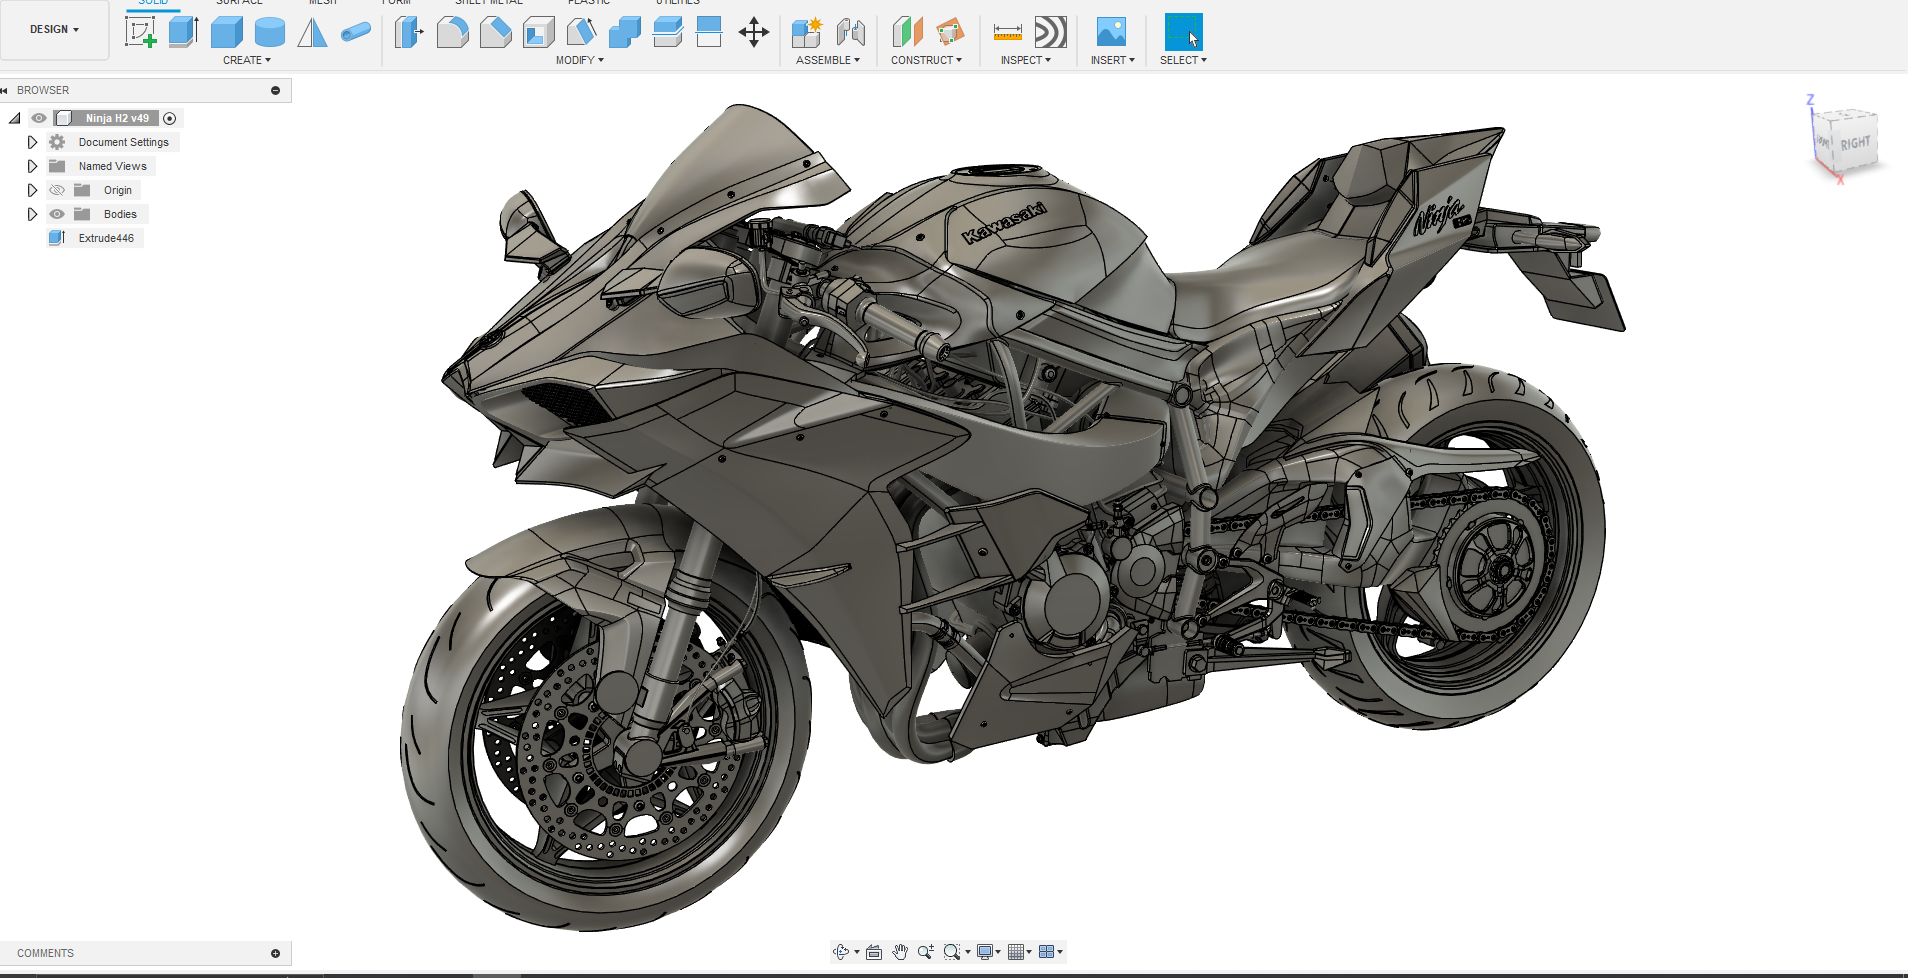Activate the Pan hand tool
The image size is (1908, 978).
tap(900, 952)
